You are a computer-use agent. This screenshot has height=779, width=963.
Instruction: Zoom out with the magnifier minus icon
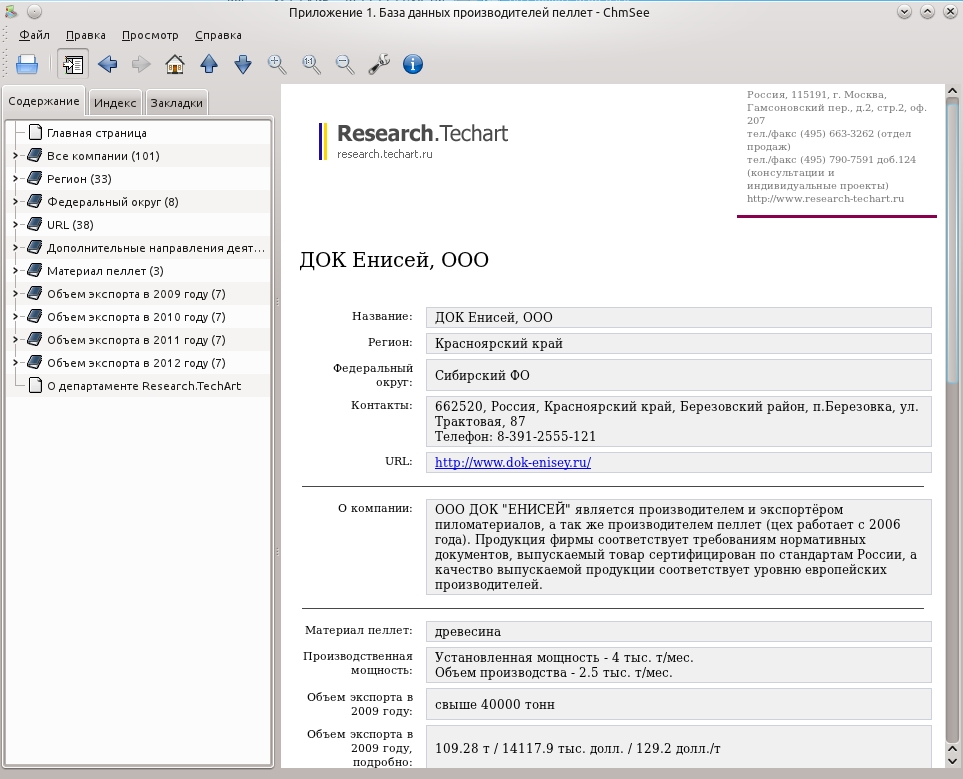pos(345,64)
